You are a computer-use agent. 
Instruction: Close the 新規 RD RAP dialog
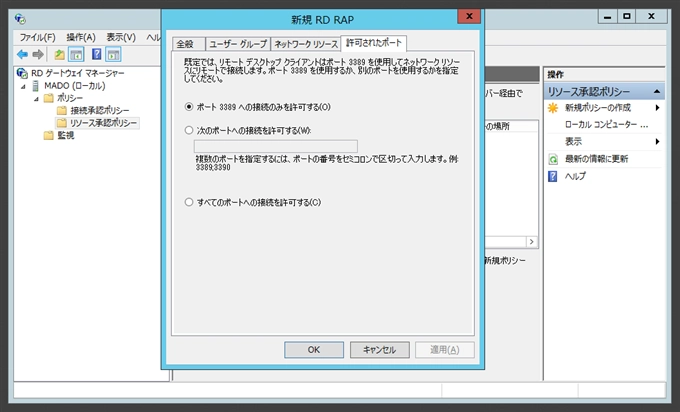[469, 16]
